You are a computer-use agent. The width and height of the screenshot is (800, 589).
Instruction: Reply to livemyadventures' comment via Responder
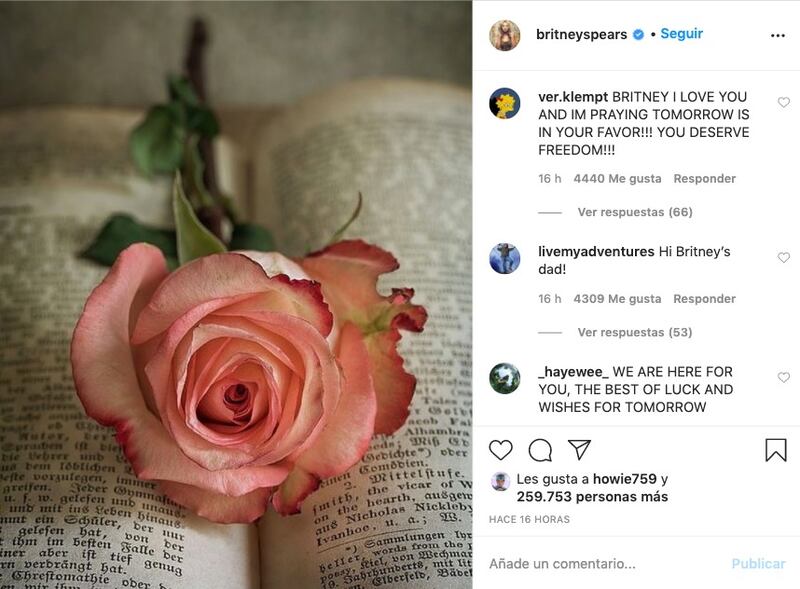pyautogui.click(x=705, y=299)
